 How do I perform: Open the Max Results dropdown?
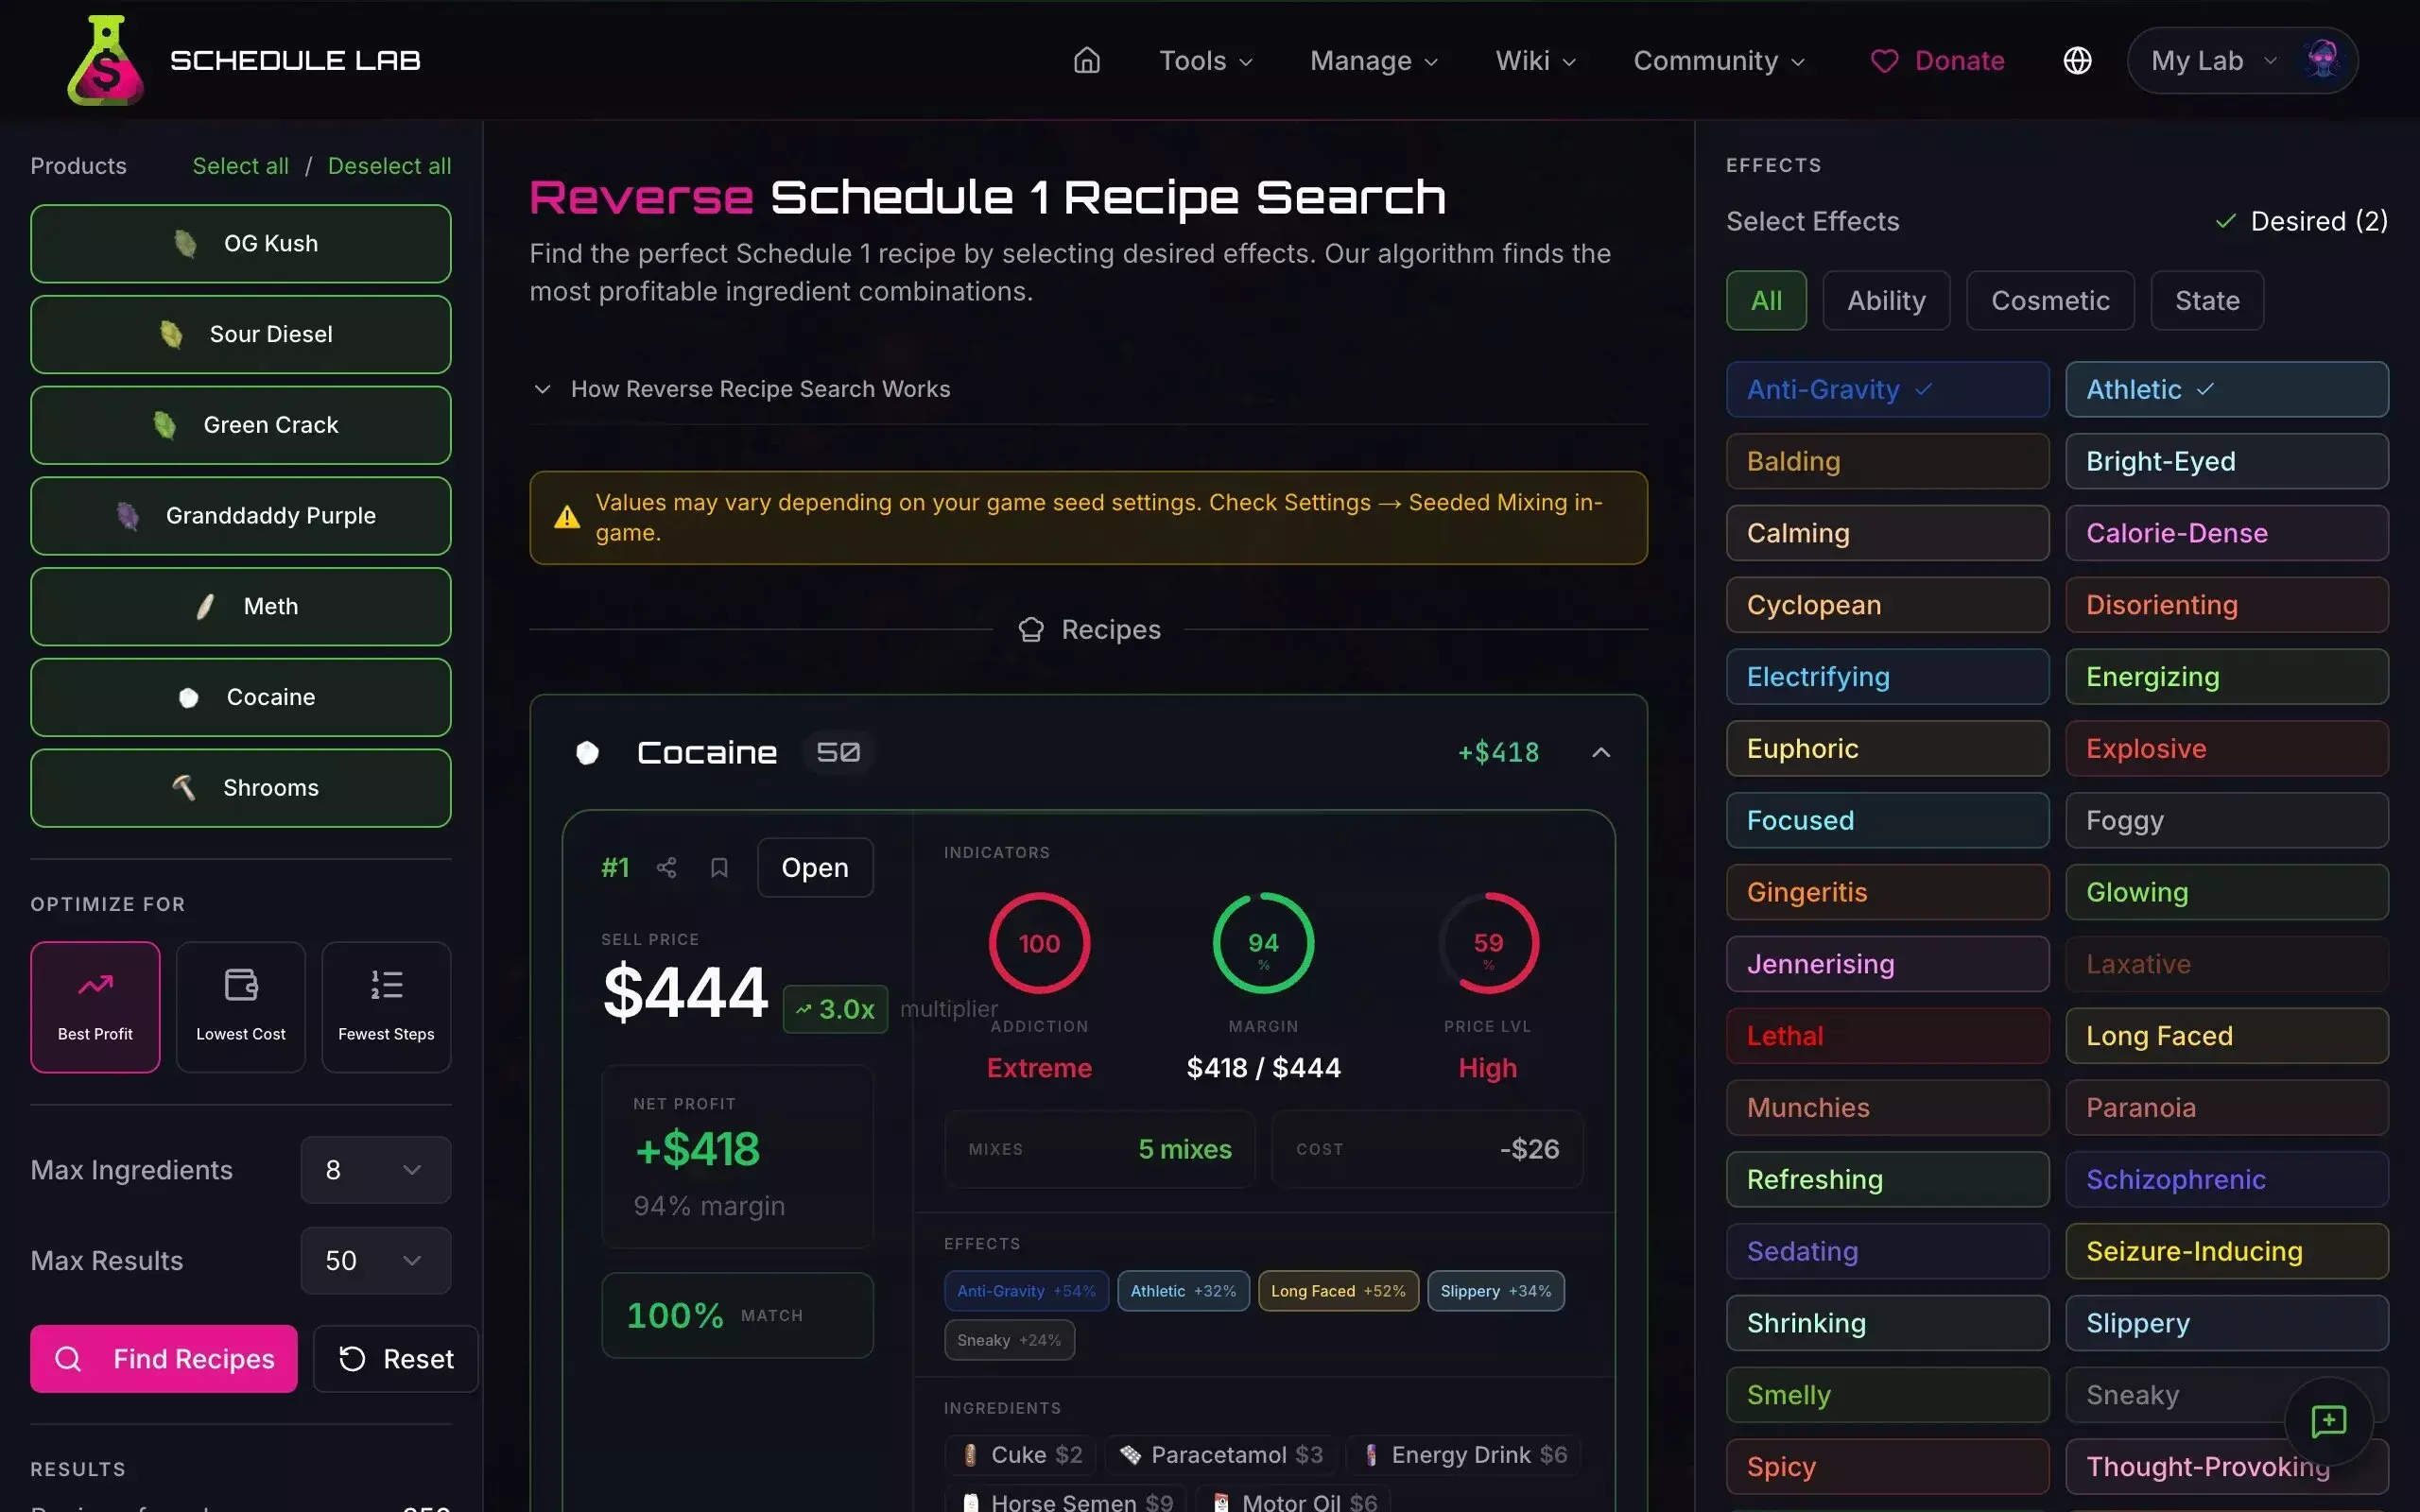(x=375, y=1260)
